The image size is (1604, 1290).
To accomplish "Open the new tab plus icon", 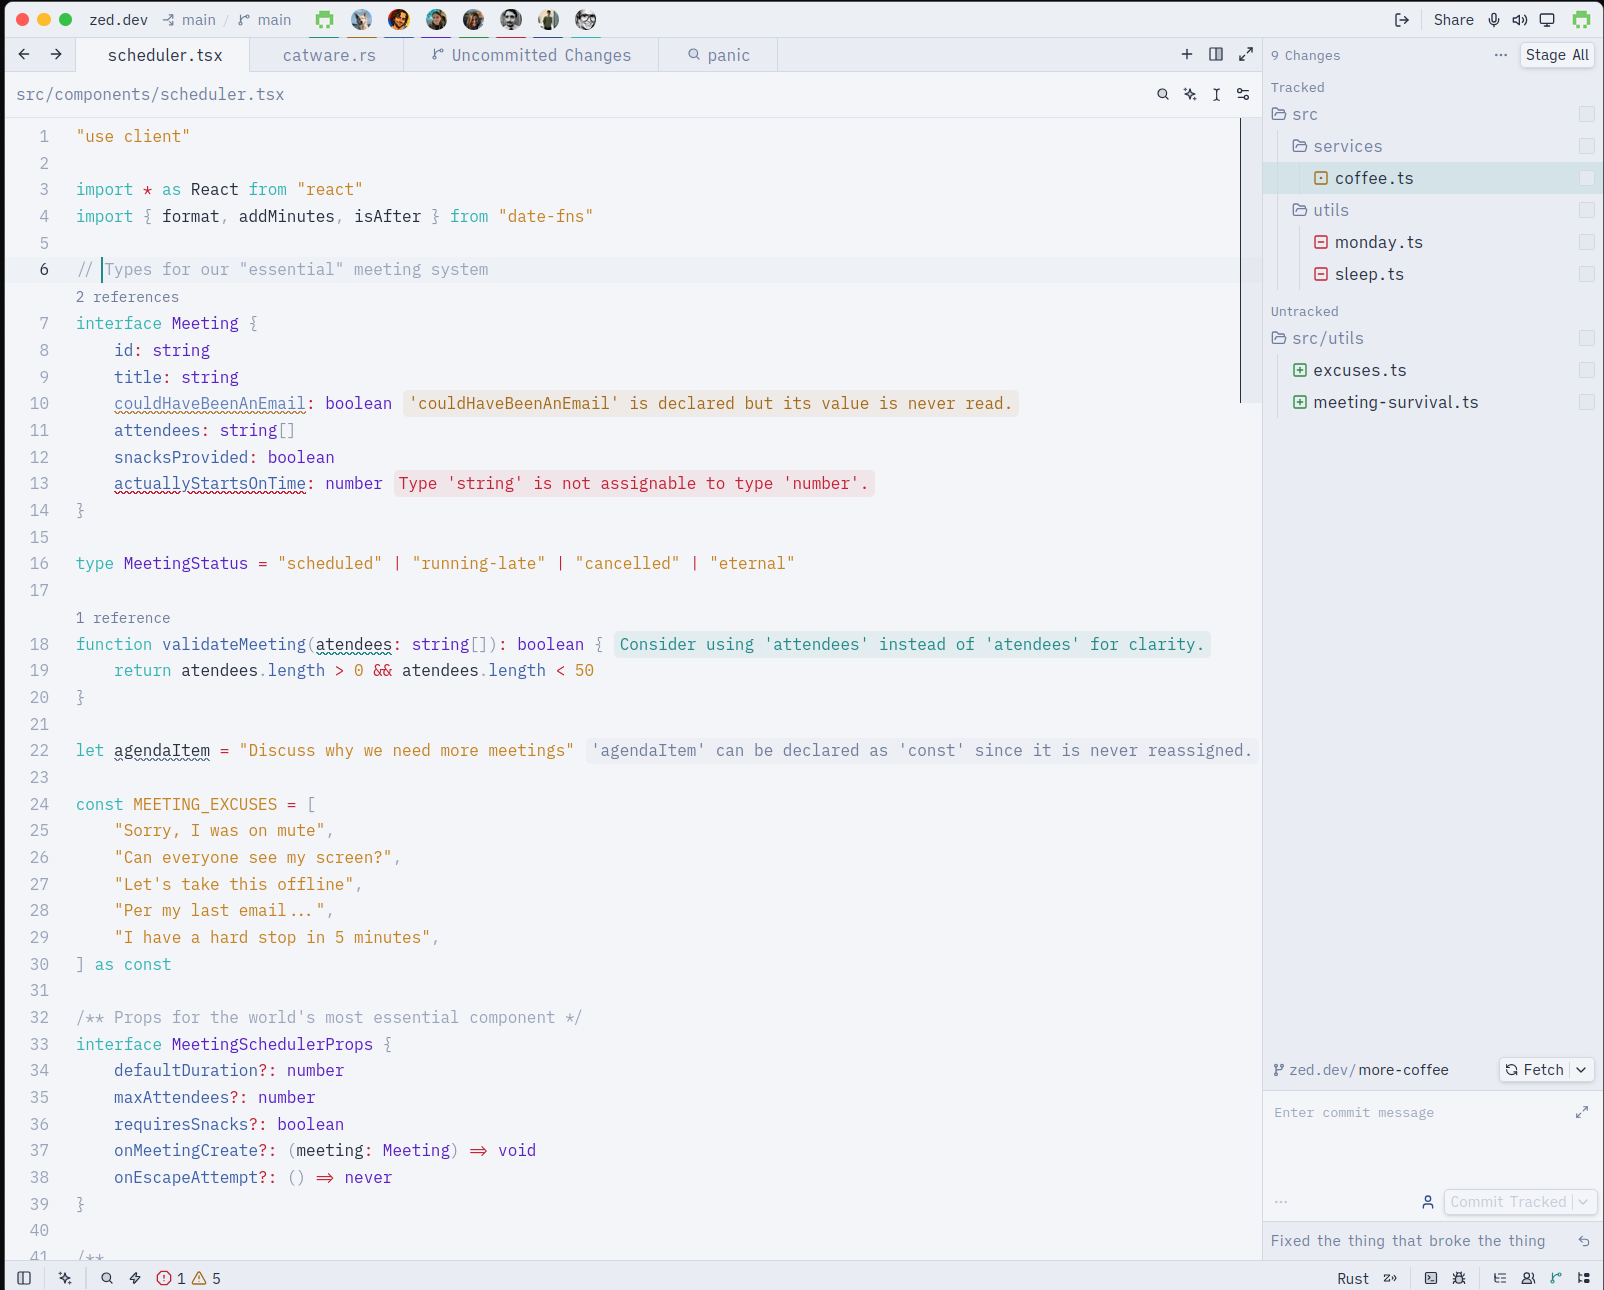I will [x=1187, y=54].
